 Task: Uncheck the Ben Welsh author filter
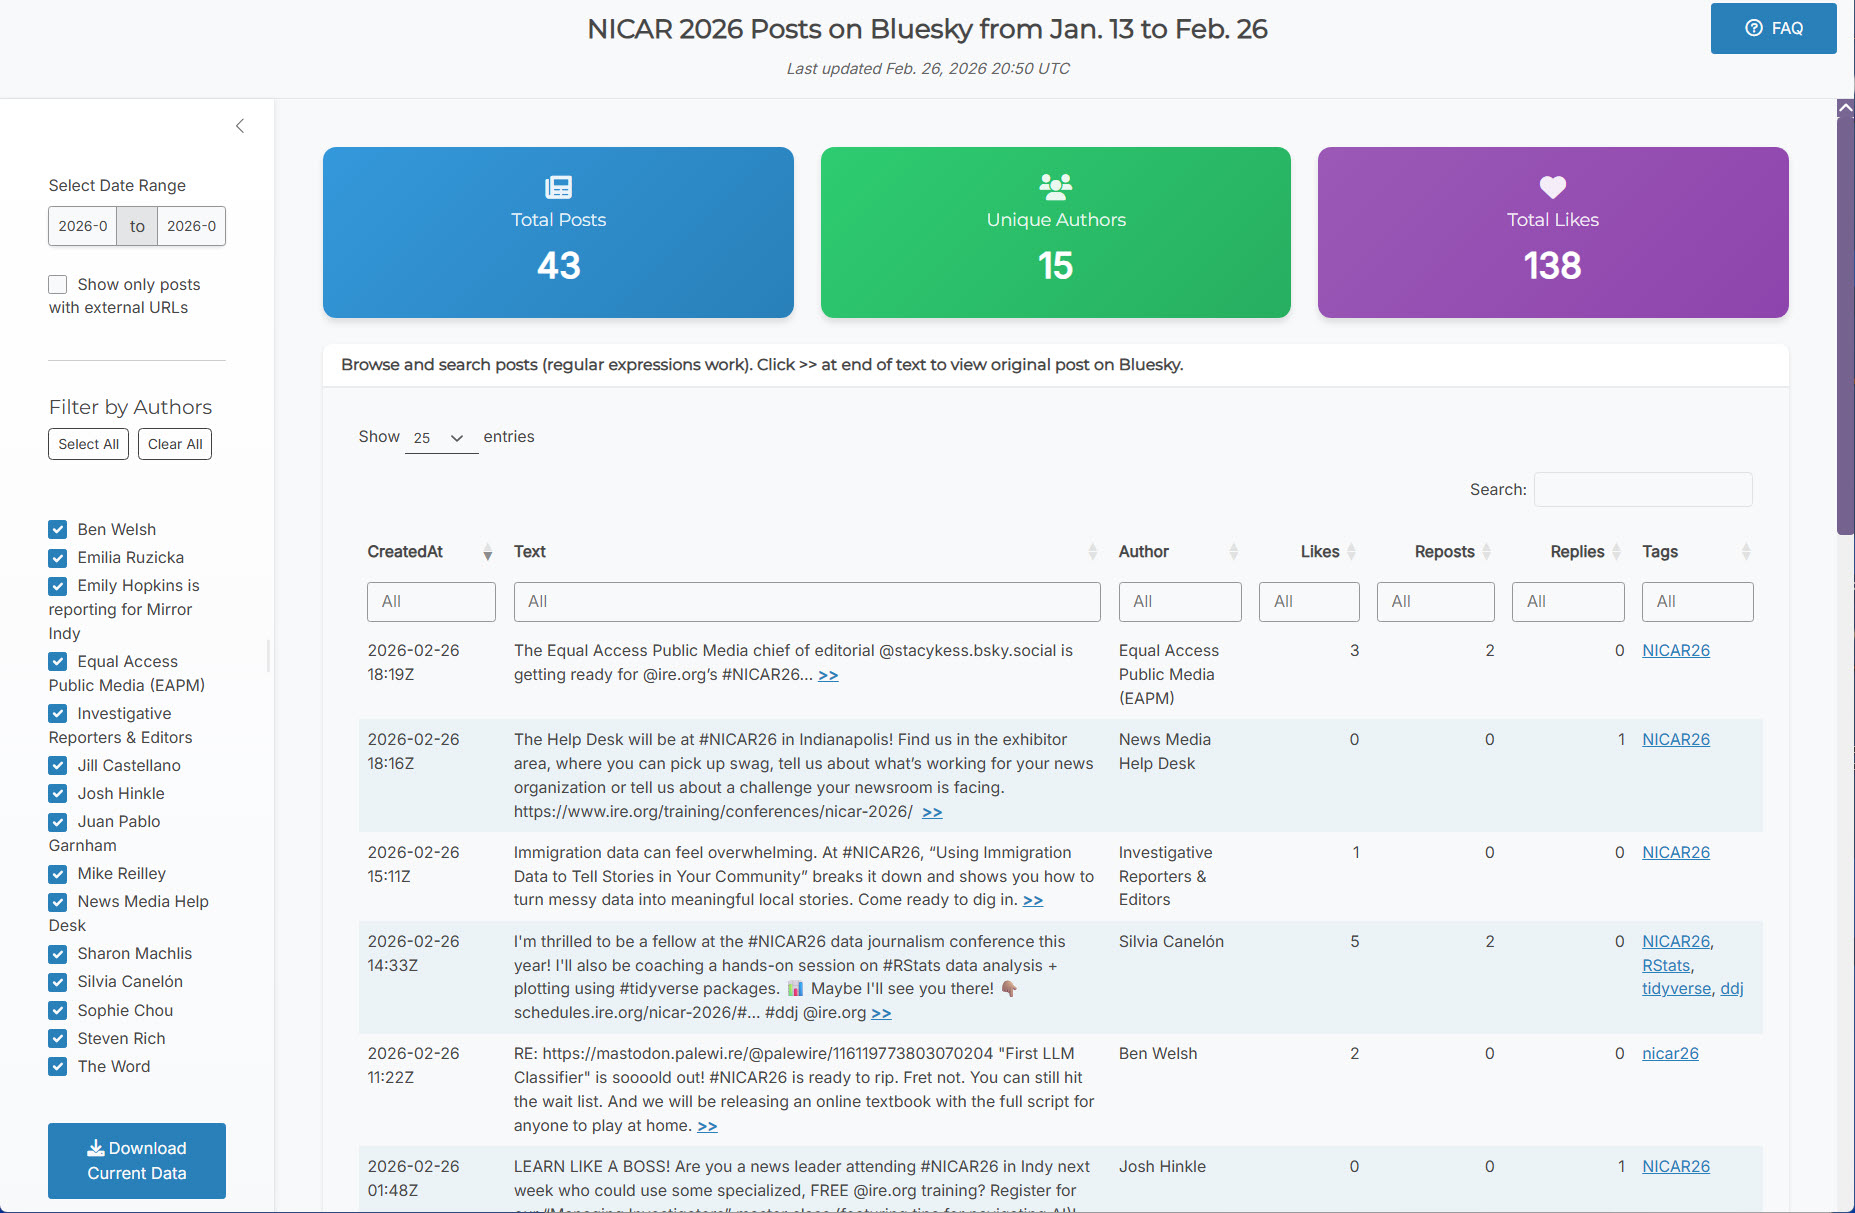(58, 530)
